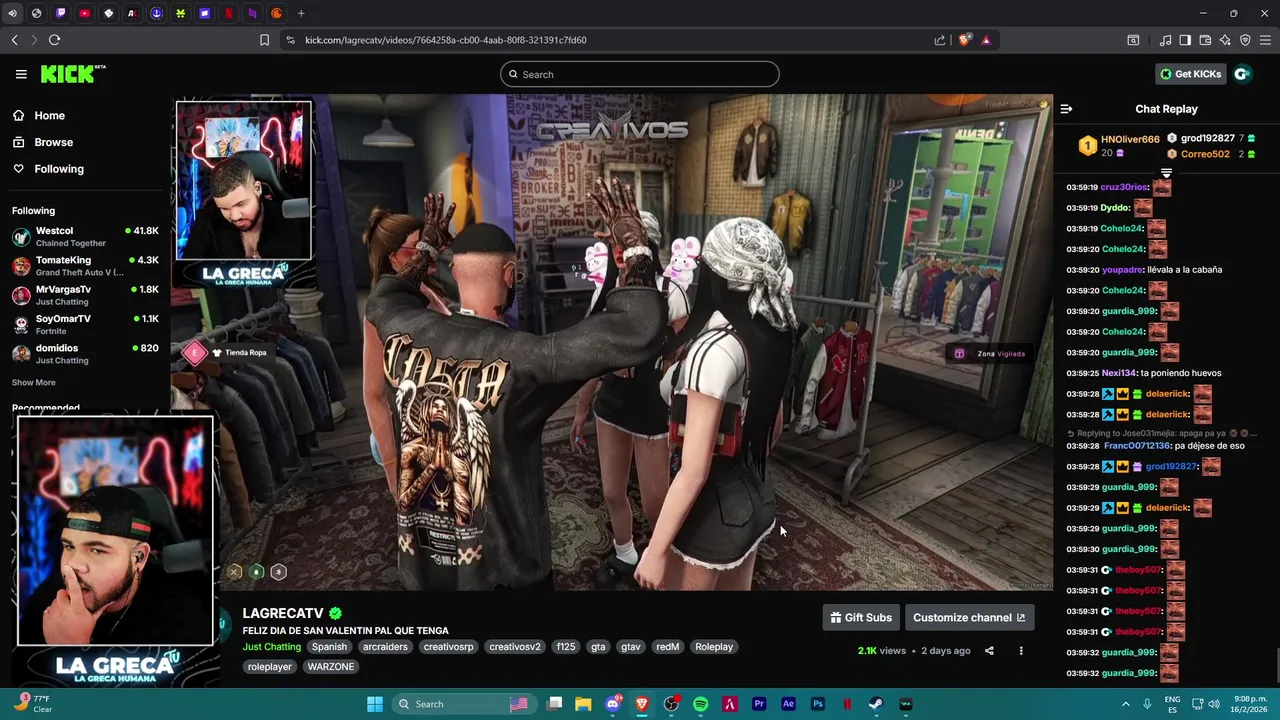This screenshot has height=720, width=1280.
Task: Open the Kick hamburger sidebar menu
Action: coord(21,74)
